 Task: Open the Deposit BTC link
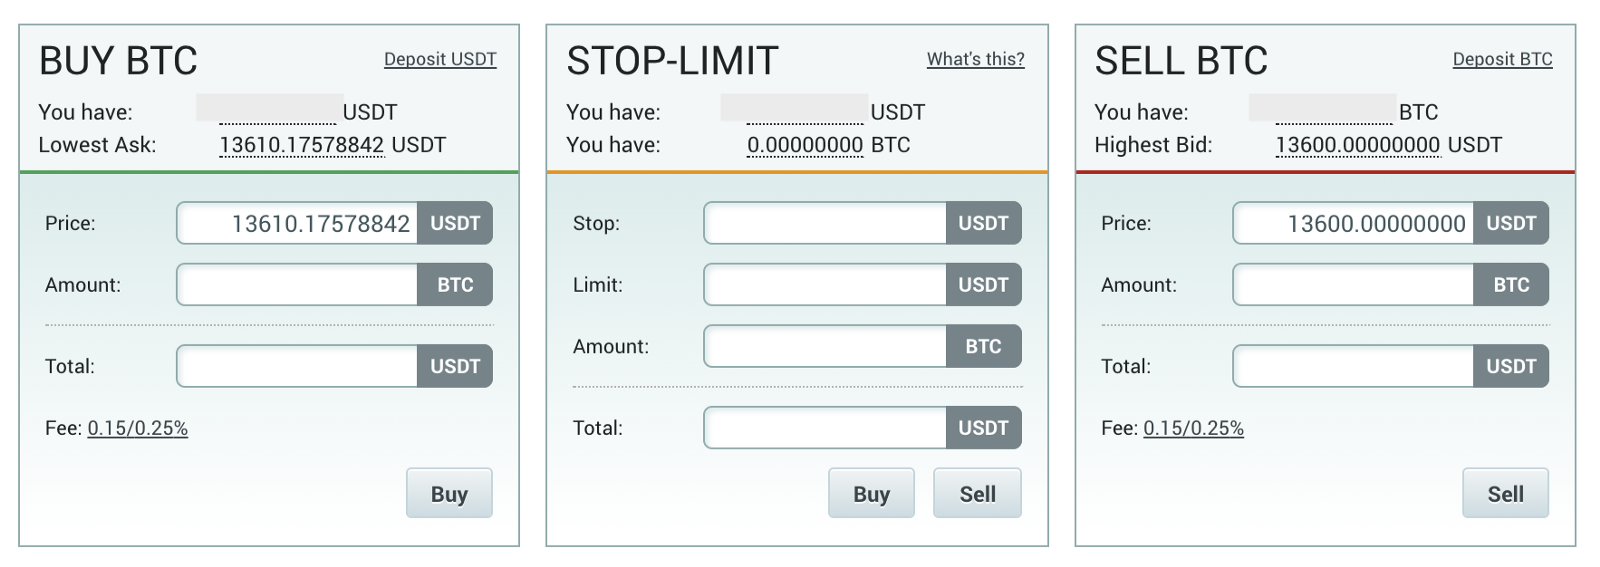[x=1502, y=59]
